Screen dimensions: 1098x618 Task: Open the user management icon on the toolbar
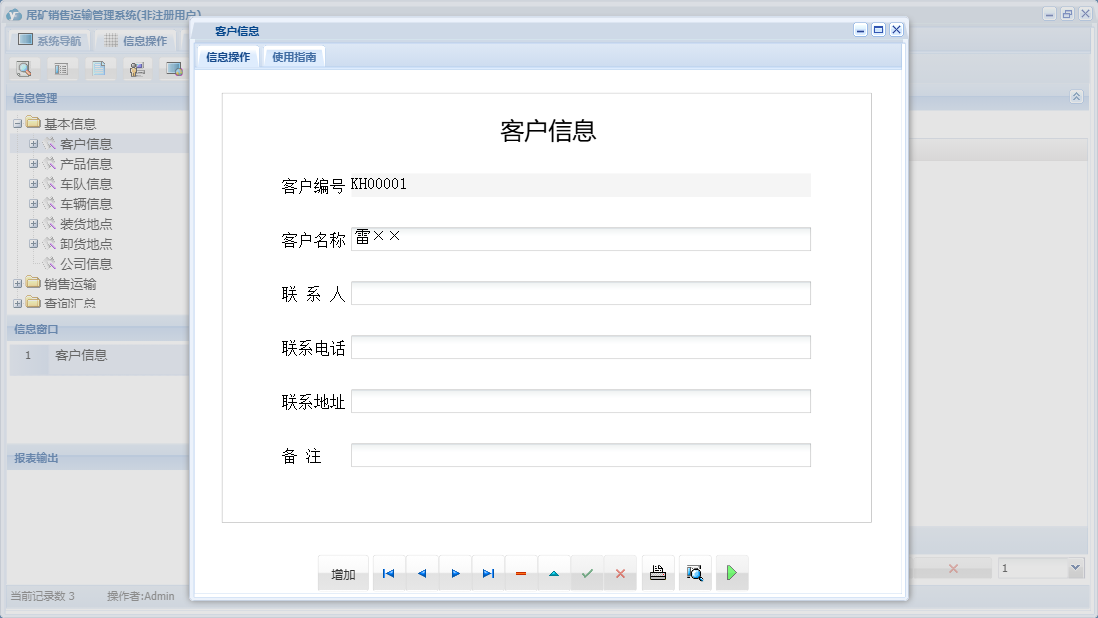pos(137,68)
